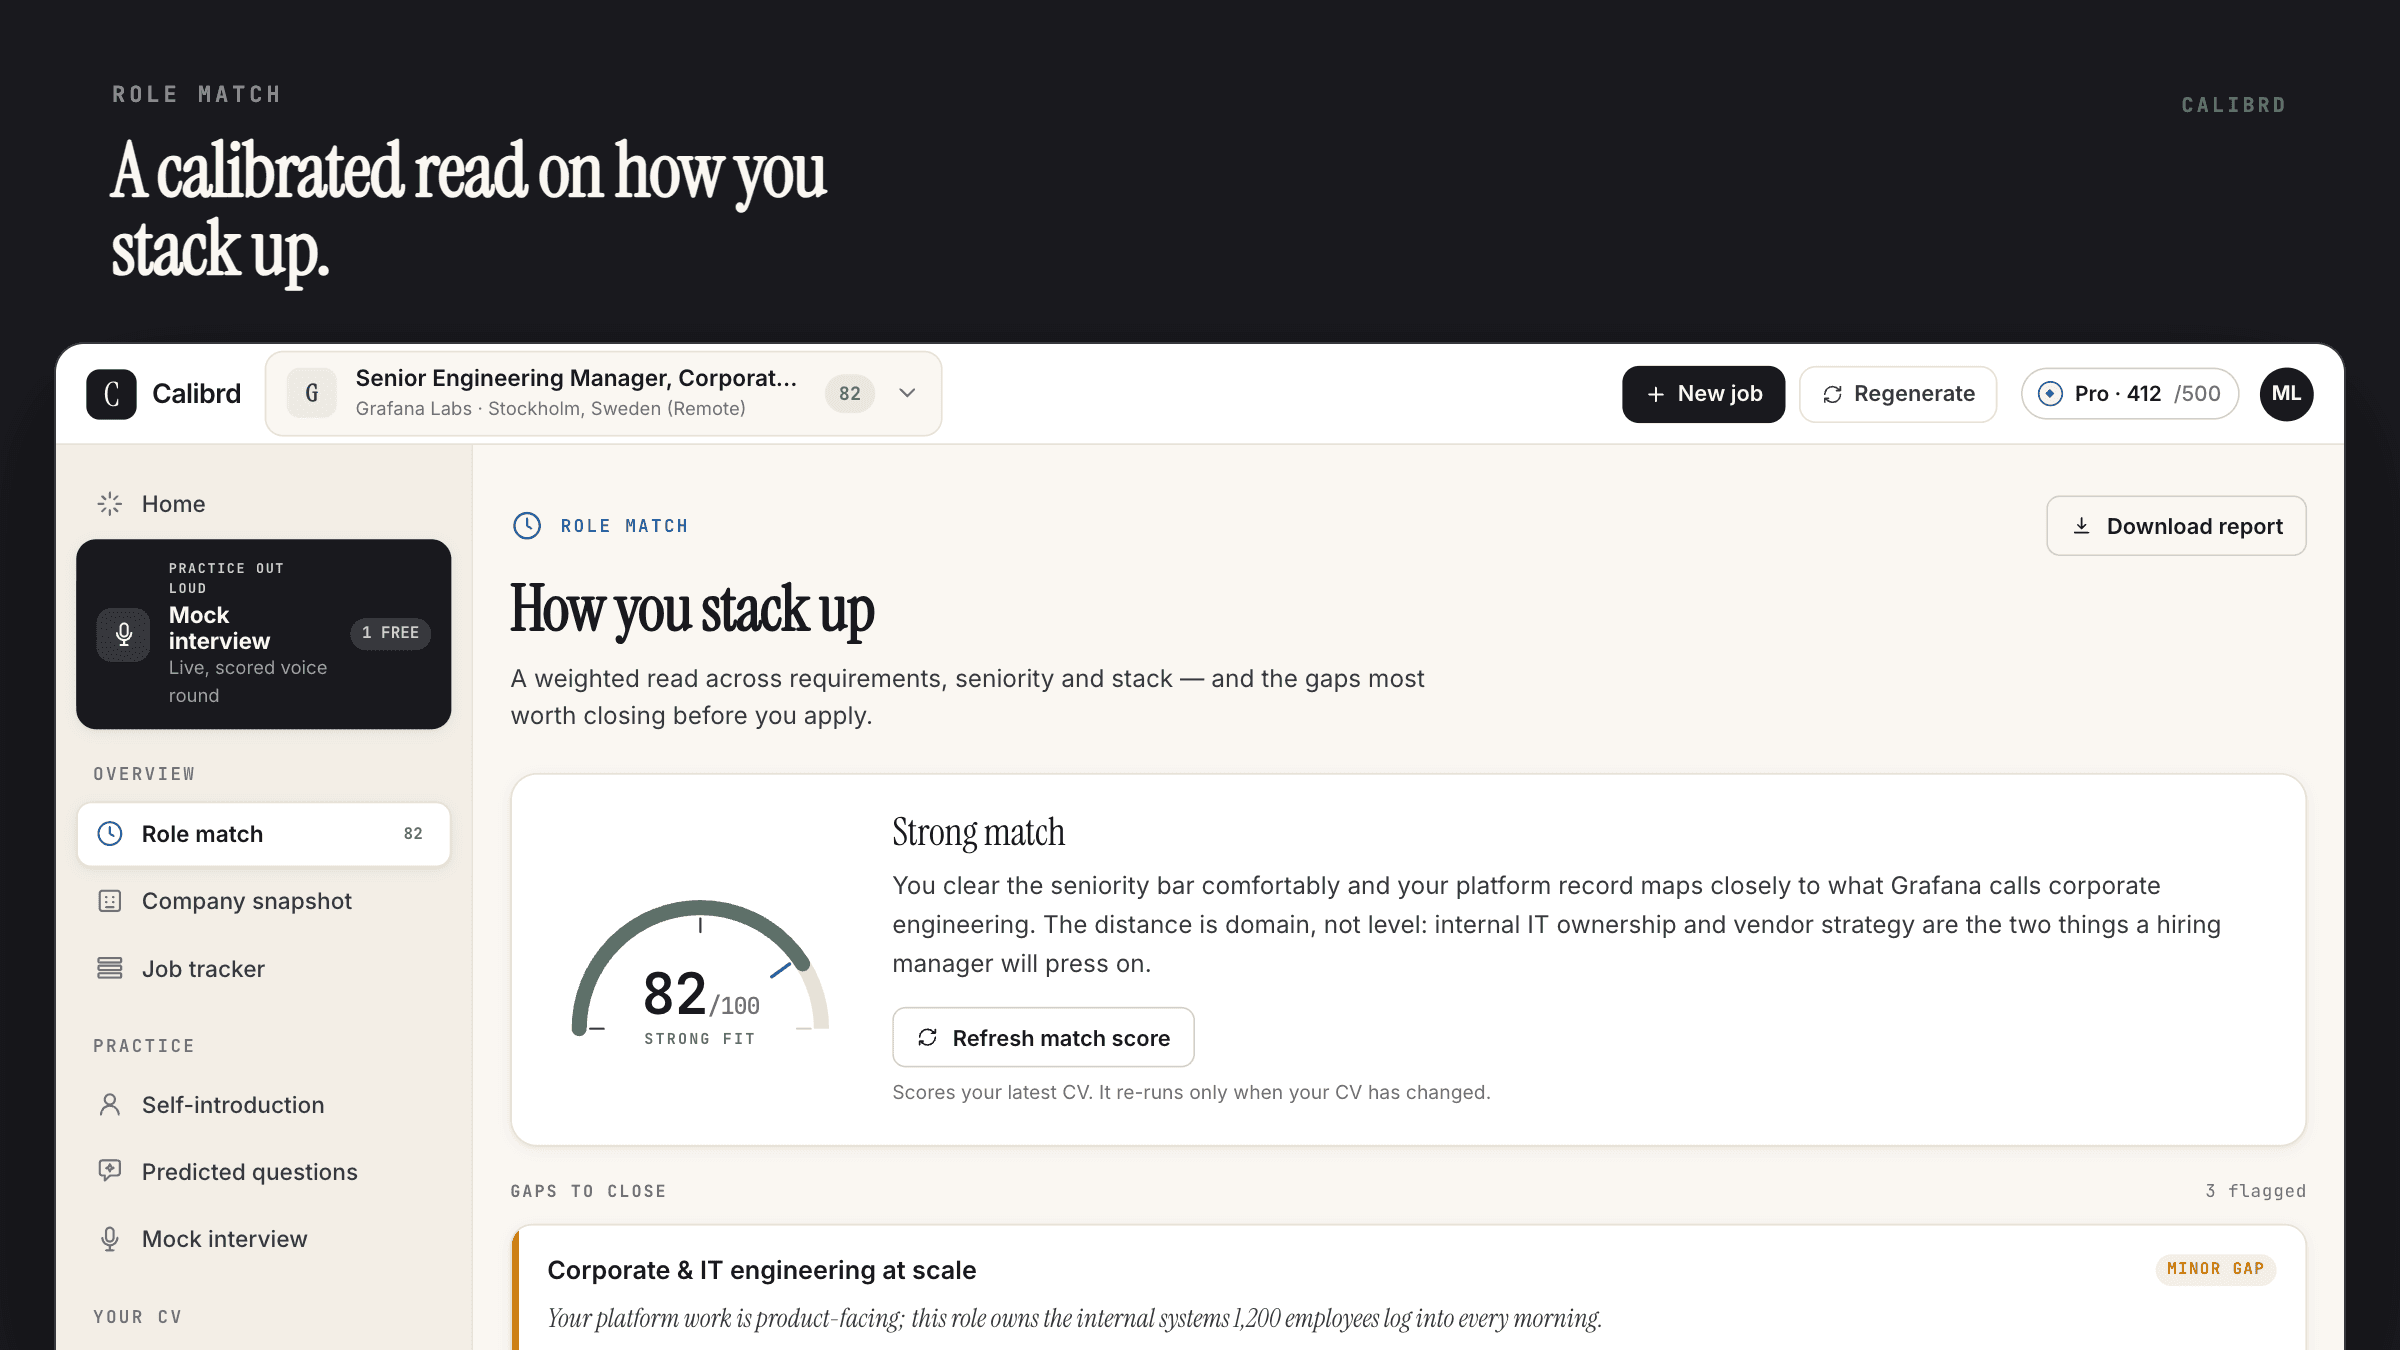Click the Company snapshot building icon
The width and height of the screenshot is (2400, 1350).
pos(110,901)
